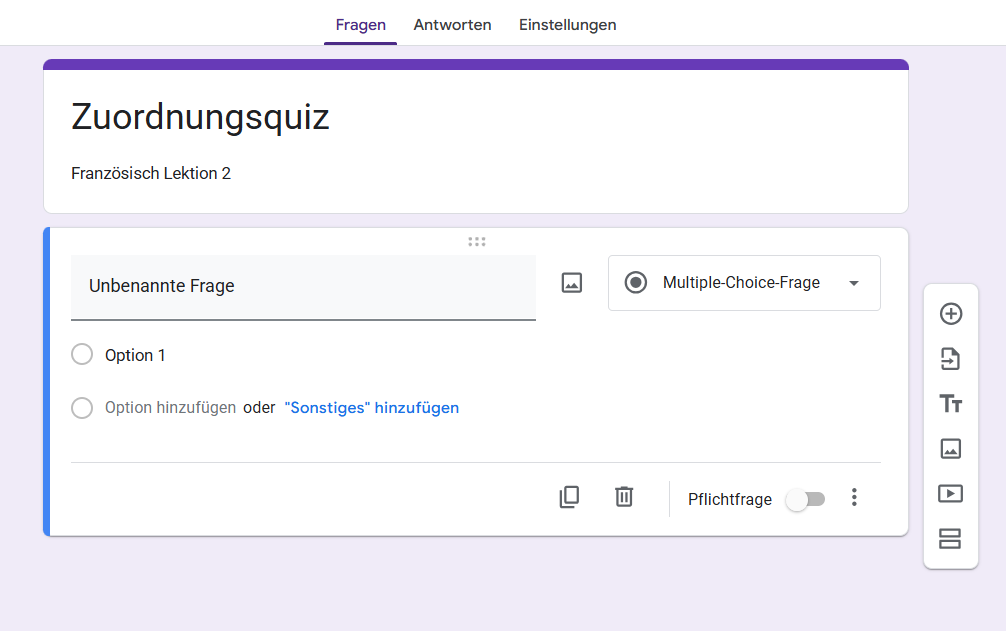Viewport: 1006px width, 631px height.
Task: Delete the question with the trash icon
Action: [624, 497]
